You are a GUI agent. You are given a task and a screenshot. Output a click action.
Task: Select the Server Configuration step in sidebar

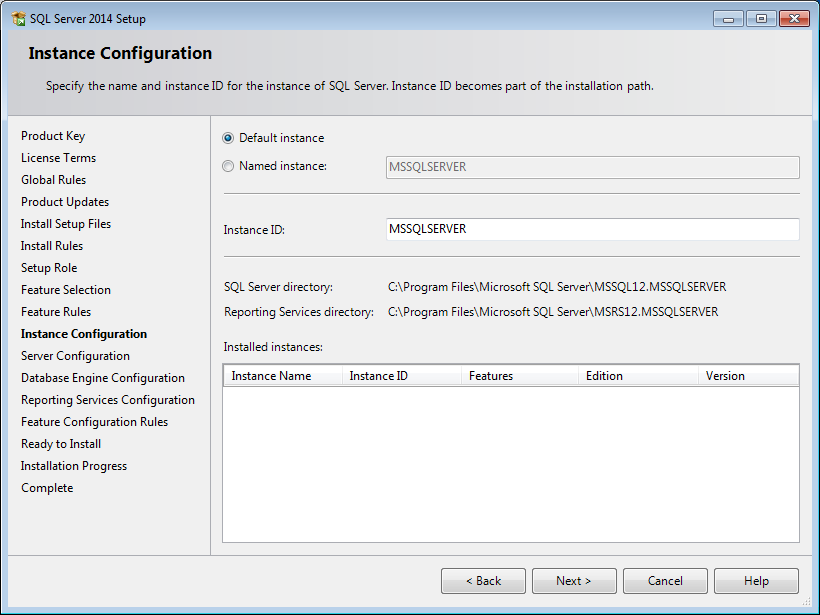click(x=75, y=356)
